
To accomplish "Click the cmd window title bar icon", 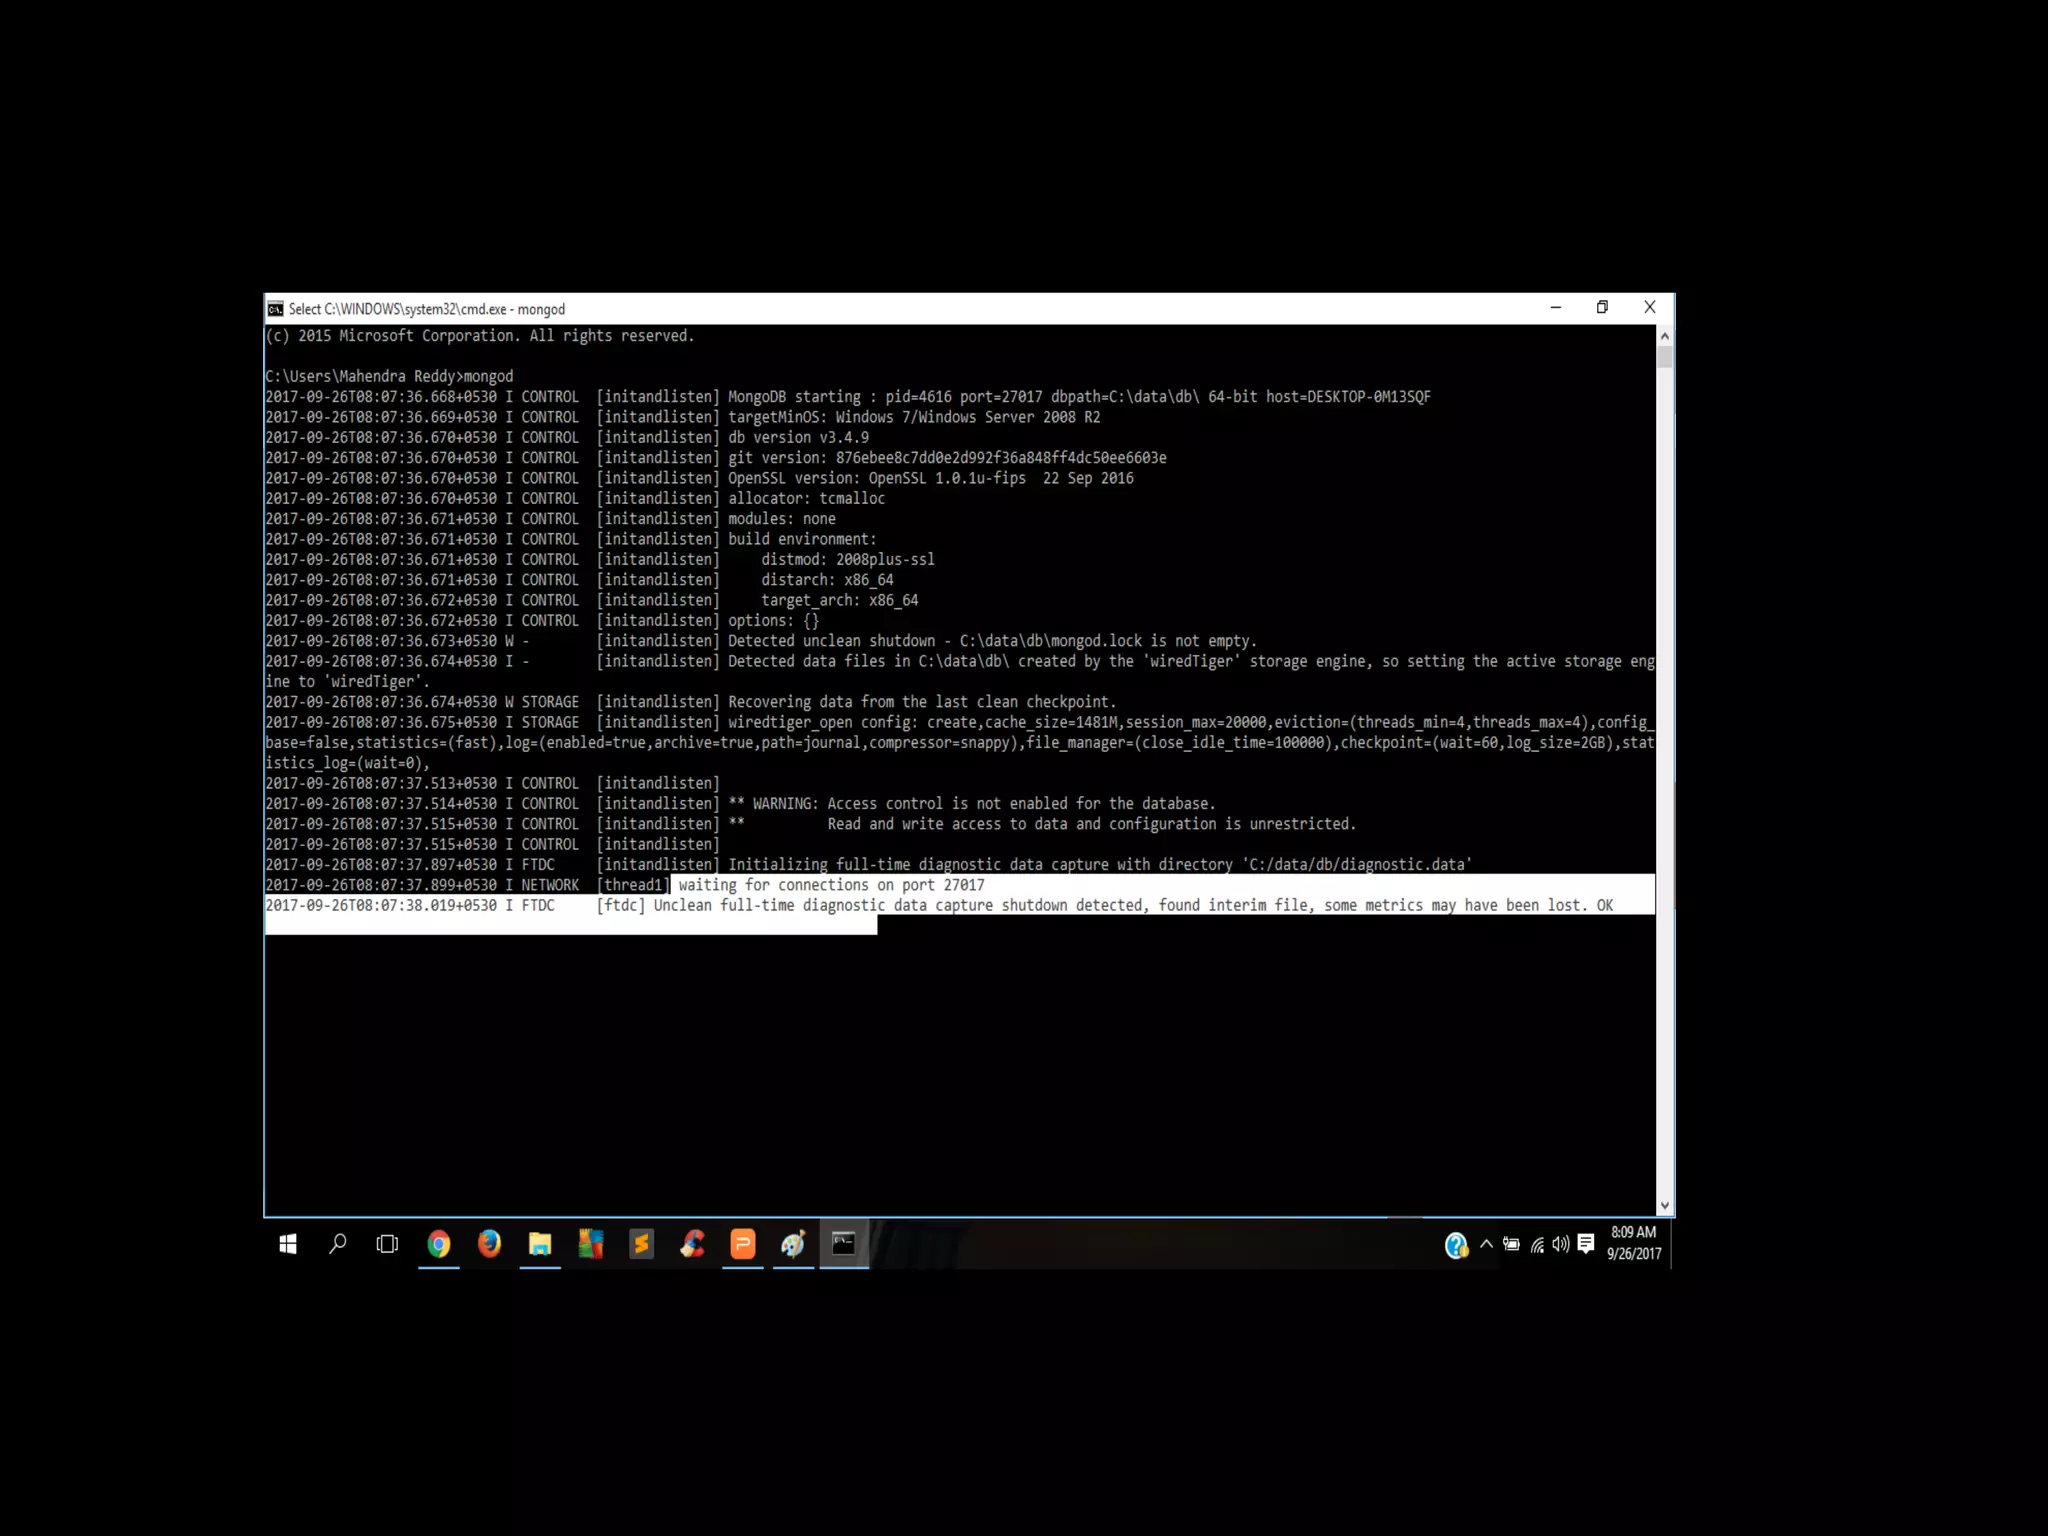I will 275,309.
